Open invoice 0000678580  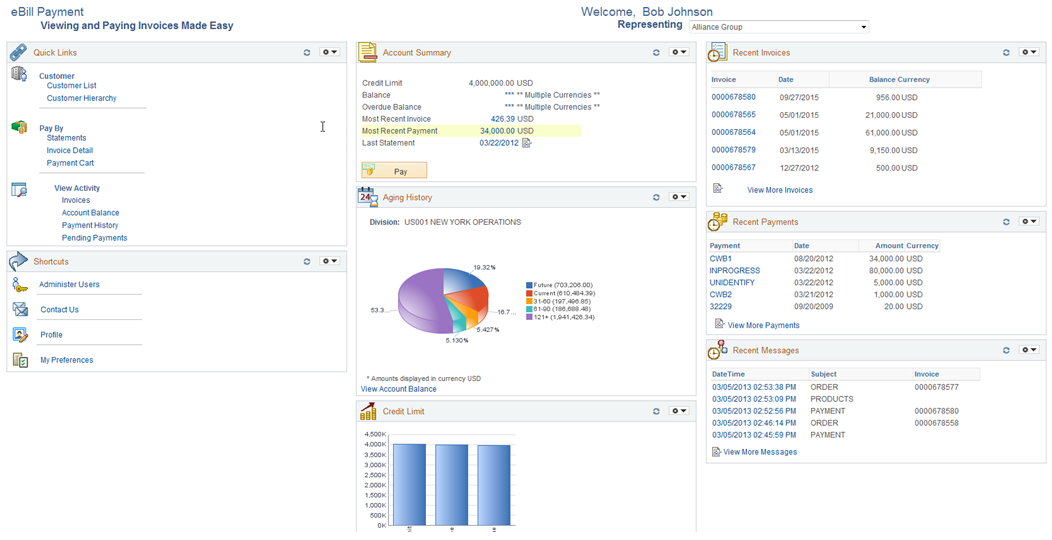click(x=733, y=97)
